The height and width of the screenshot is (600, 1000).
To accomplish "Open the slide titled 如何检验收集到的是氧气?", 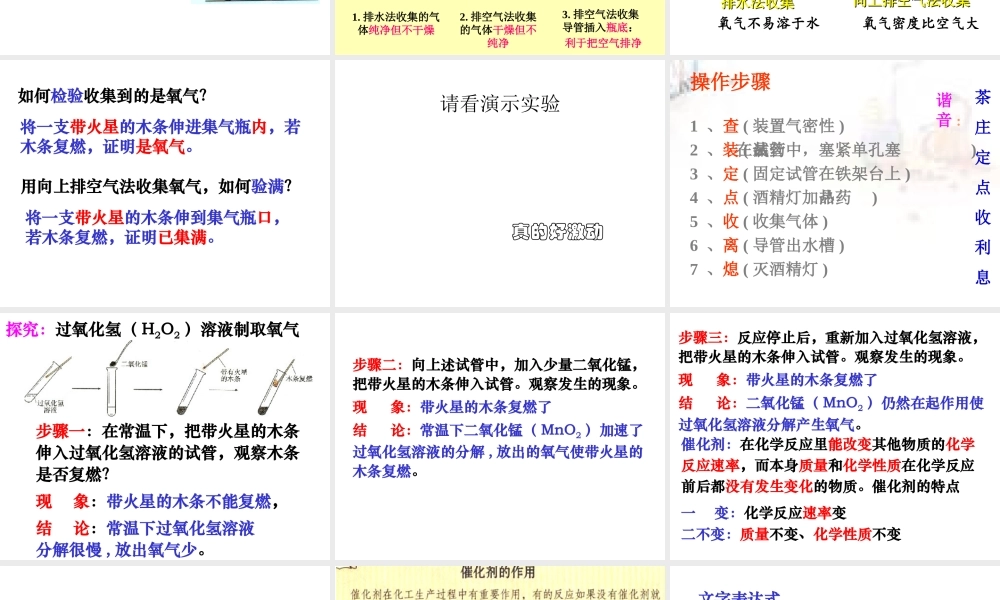I will pos(165,183).
